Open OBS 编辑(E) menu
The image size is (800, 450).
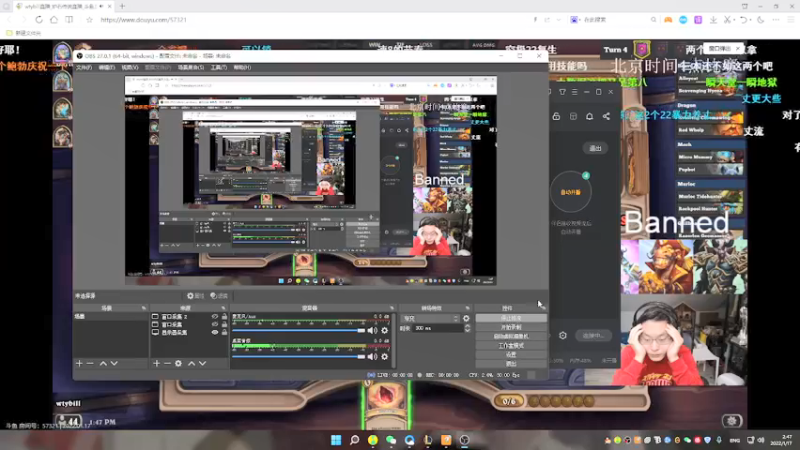[x=107, y=67]
